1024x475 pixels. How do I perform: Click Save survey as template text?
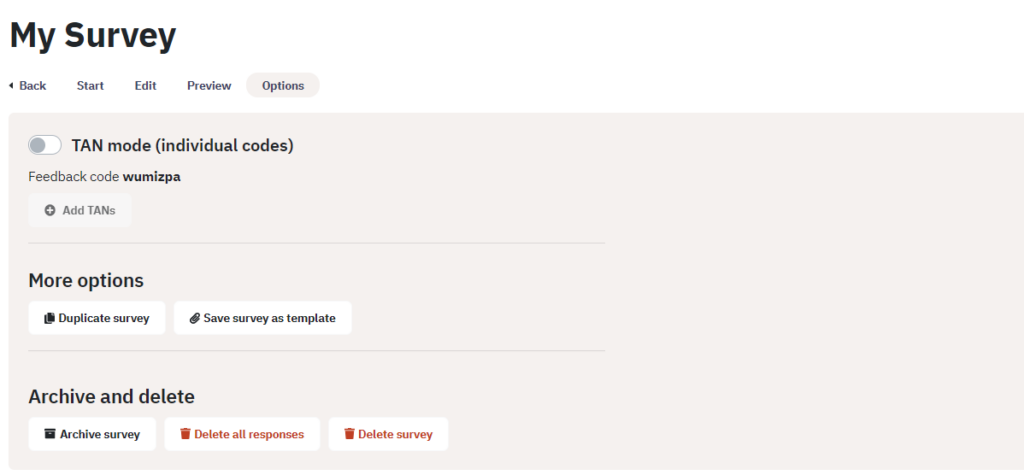tap(270, 318)
